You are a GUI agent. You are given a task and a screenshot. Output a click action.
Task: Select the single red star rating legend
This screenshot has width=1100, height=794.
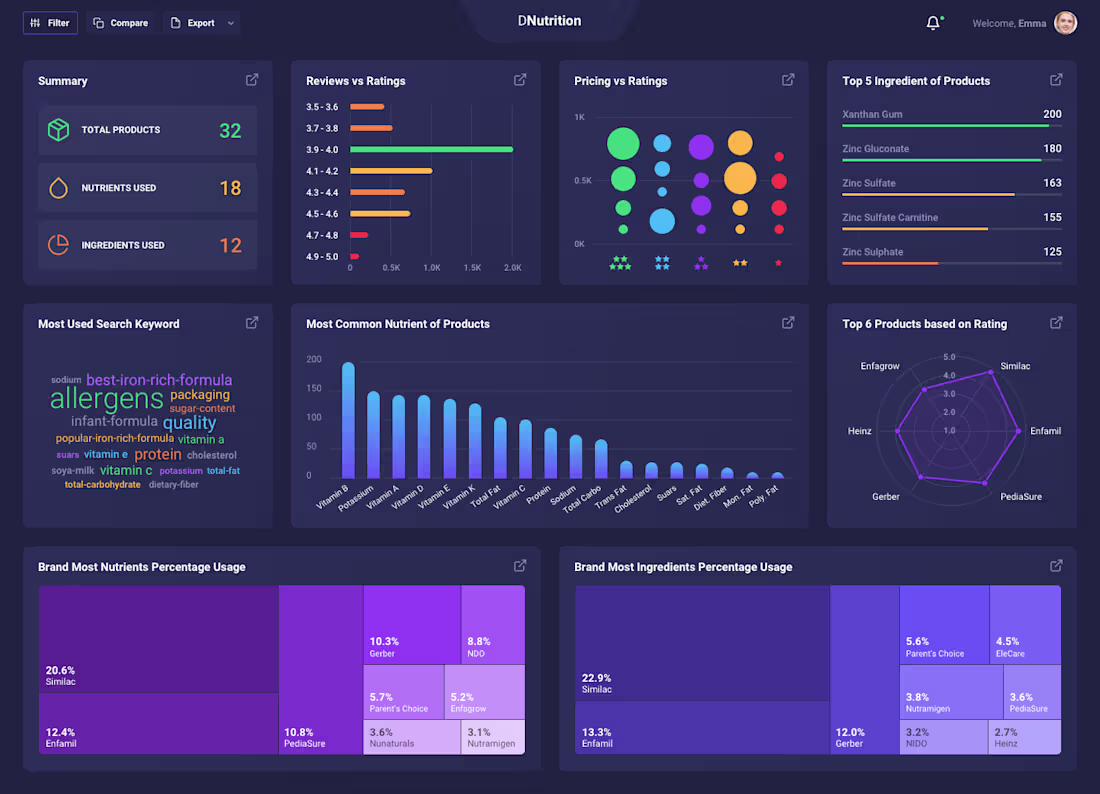[x=778, y=263]
